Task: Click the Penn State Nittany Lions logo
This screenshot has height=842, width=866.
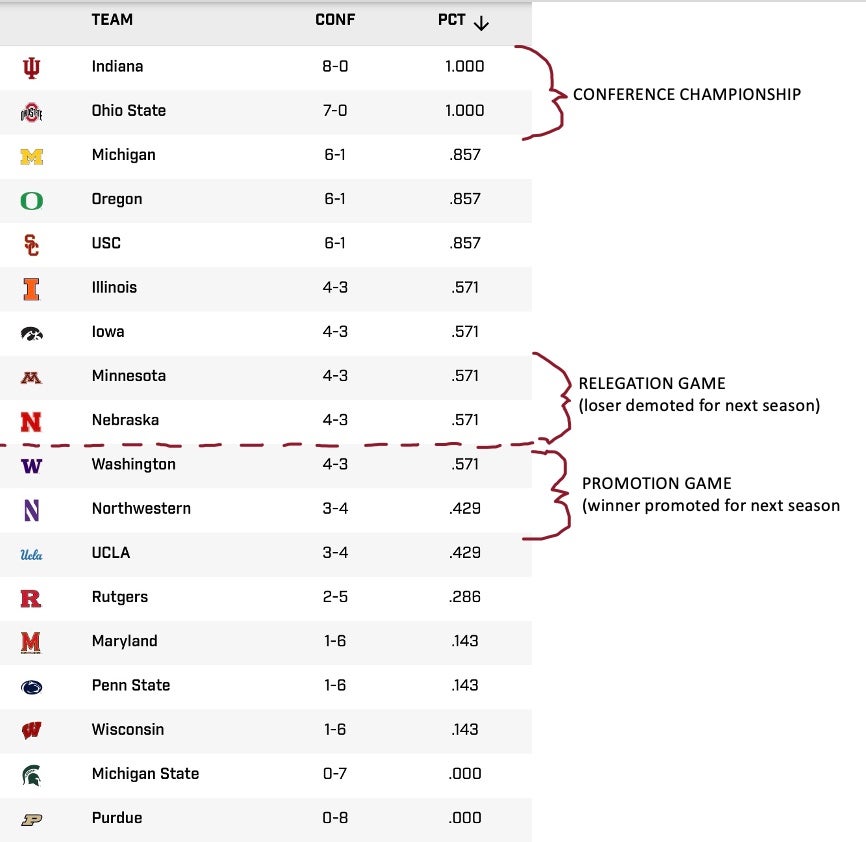Action: tap(32, 686)
